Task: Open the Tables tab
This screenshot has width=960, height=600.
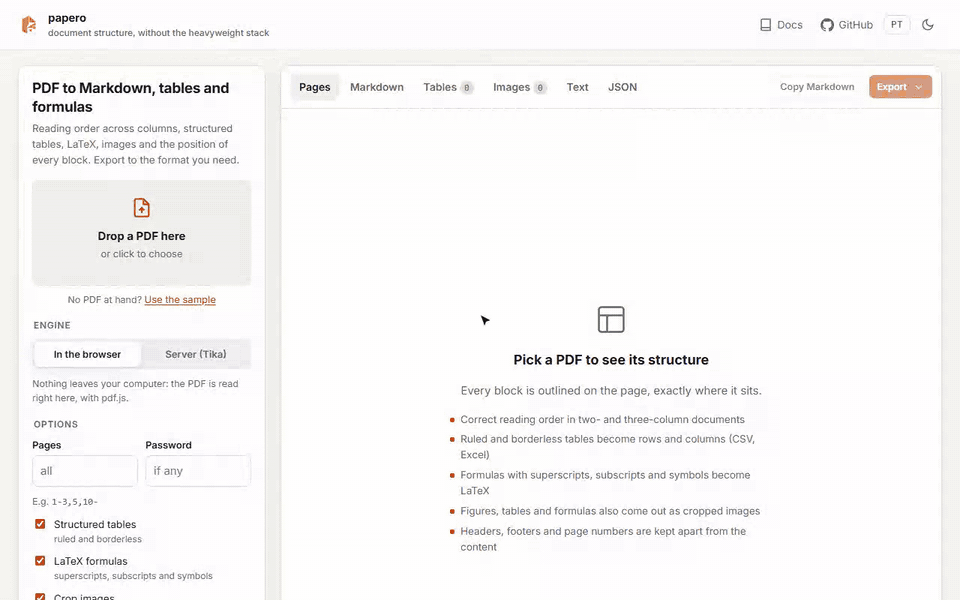Action: click(448, 87)
